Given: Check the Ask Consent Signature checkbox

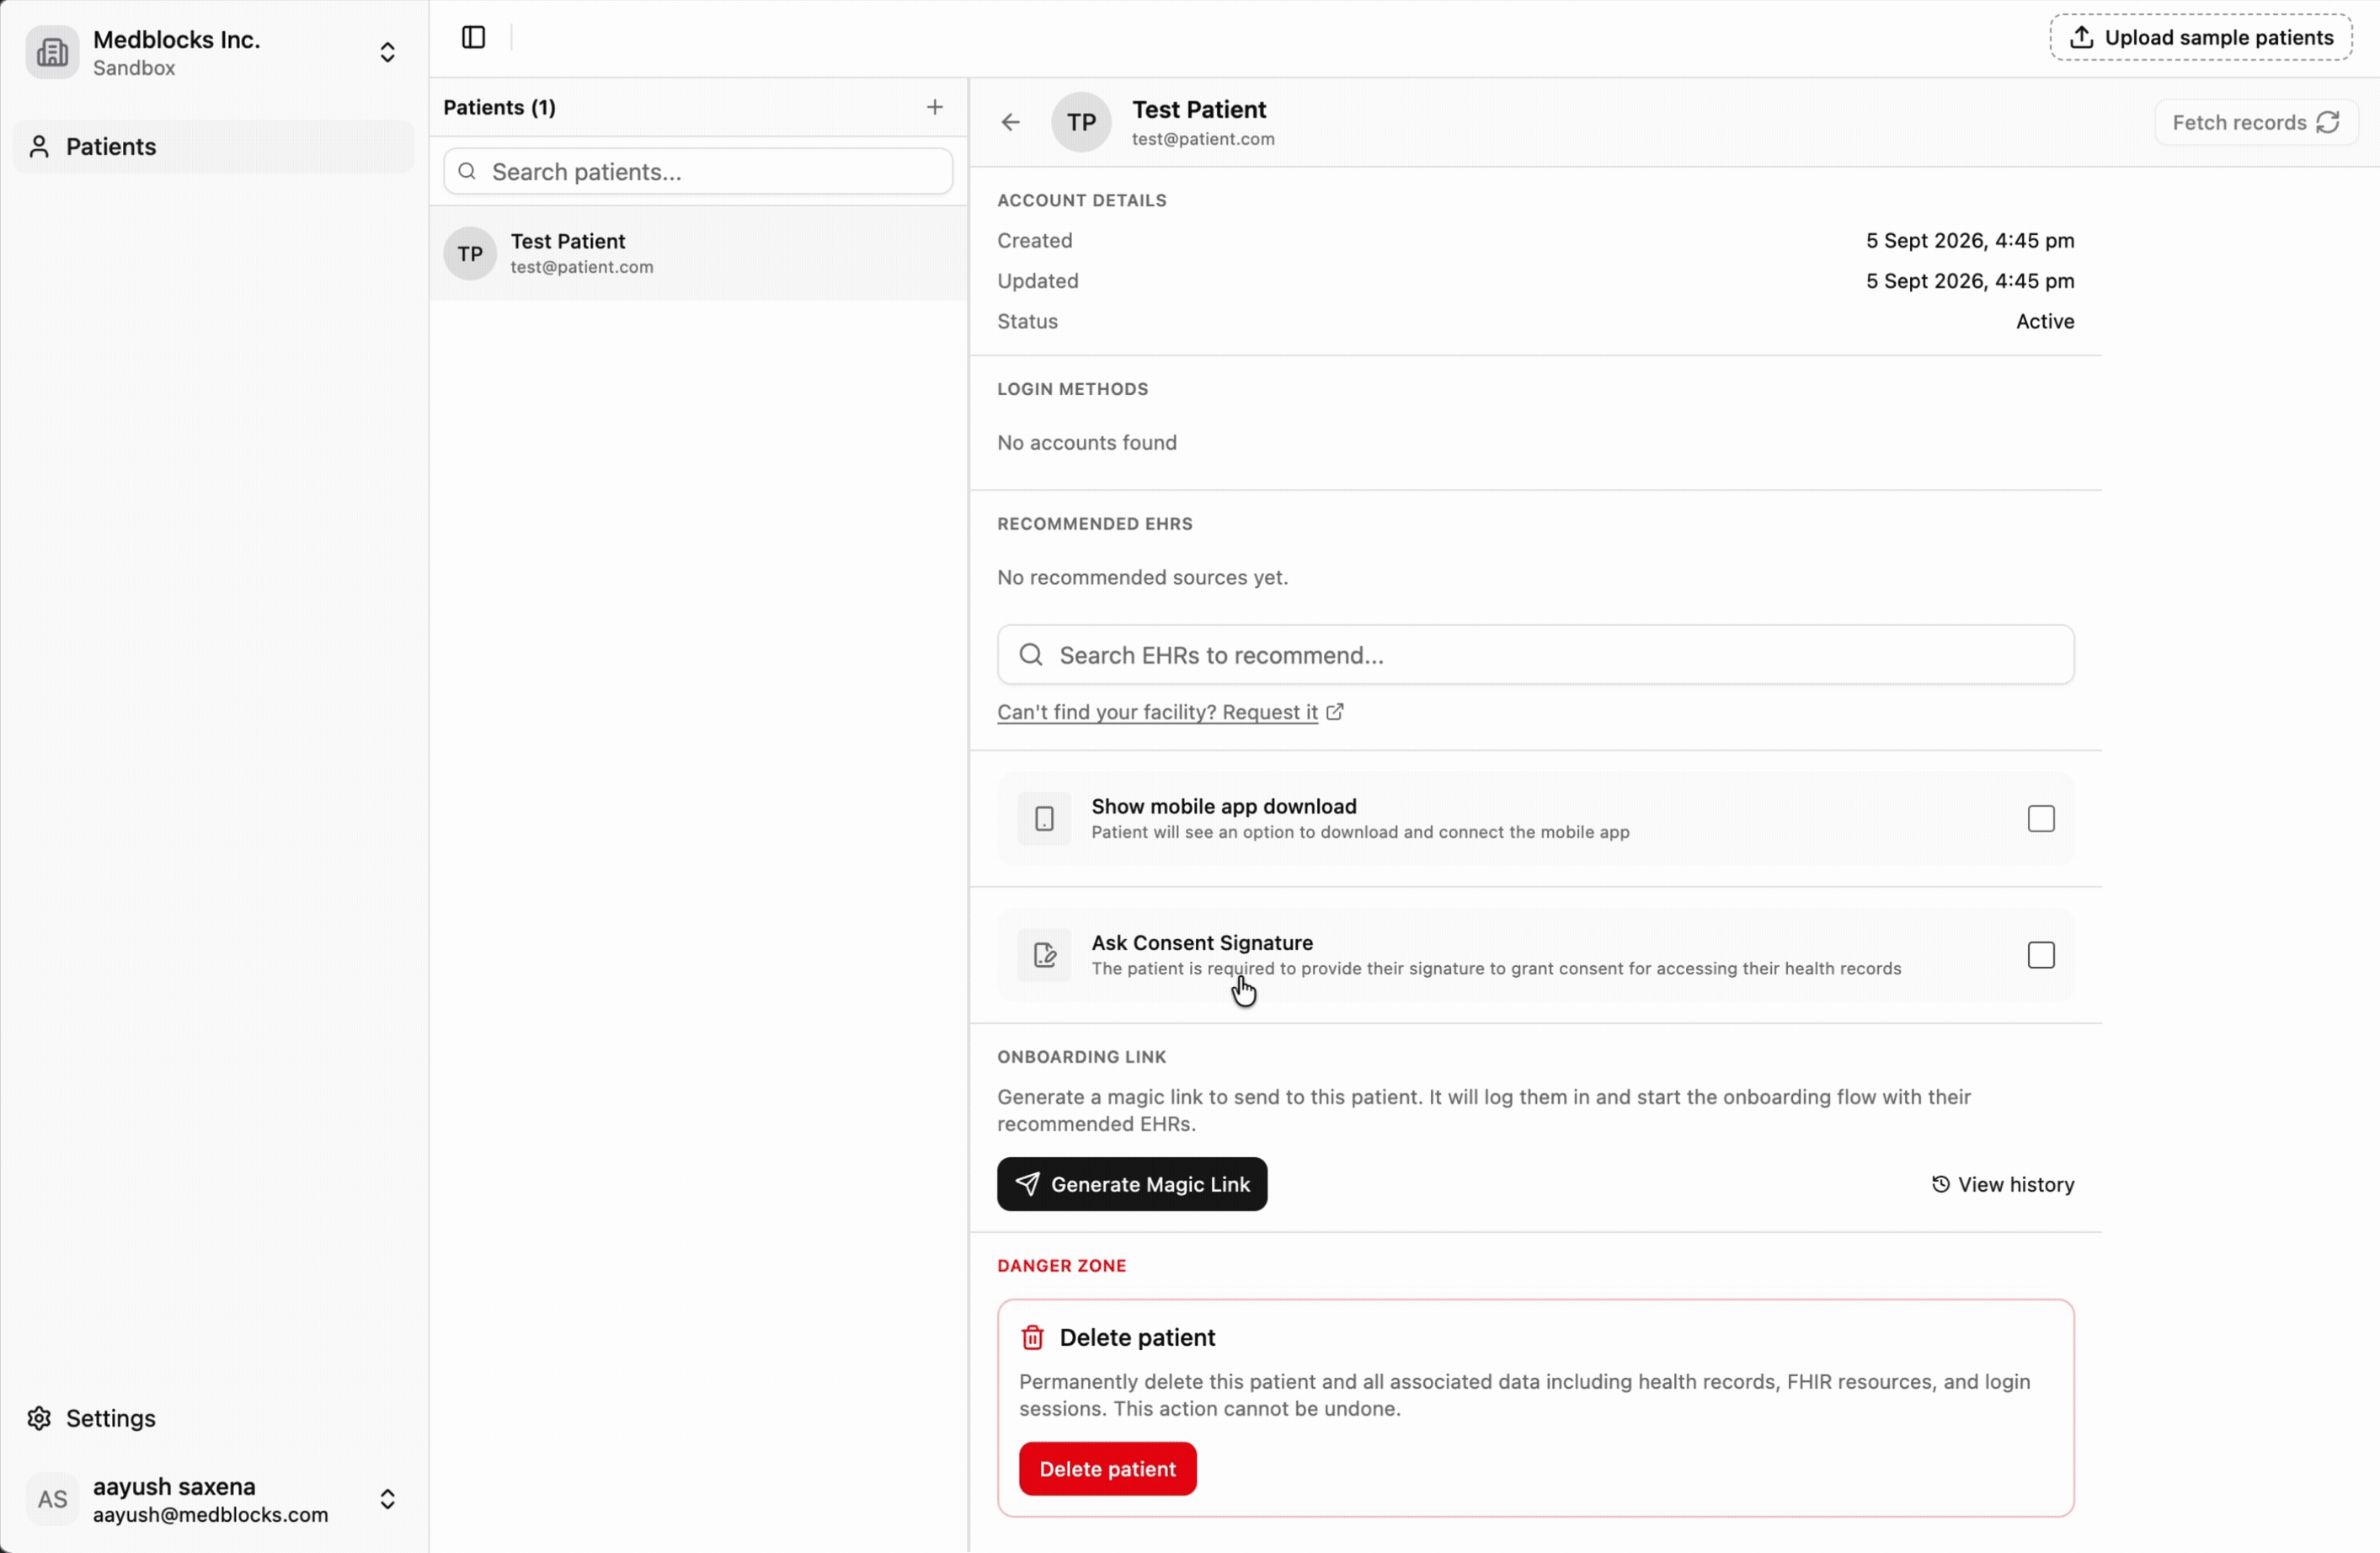Looking at the screenshot, I should tap(2041, 955).
